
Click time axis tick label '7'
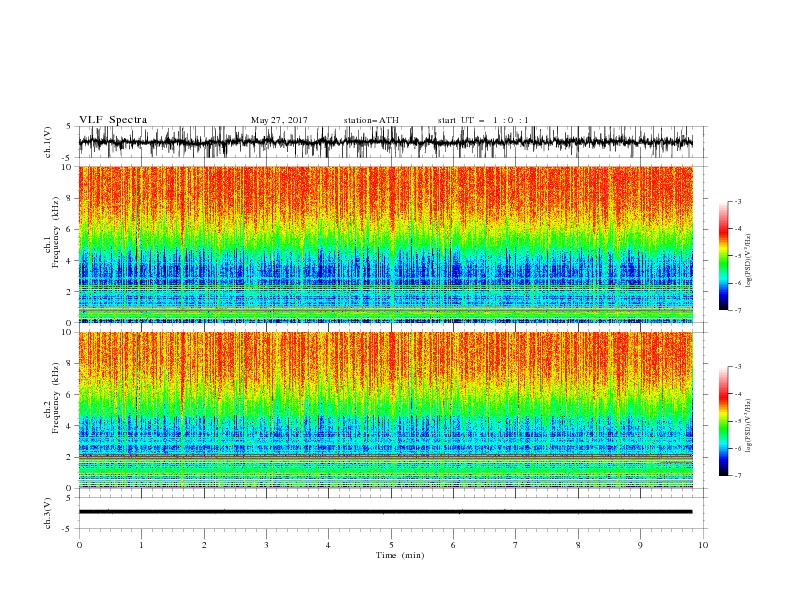[516, 545]
